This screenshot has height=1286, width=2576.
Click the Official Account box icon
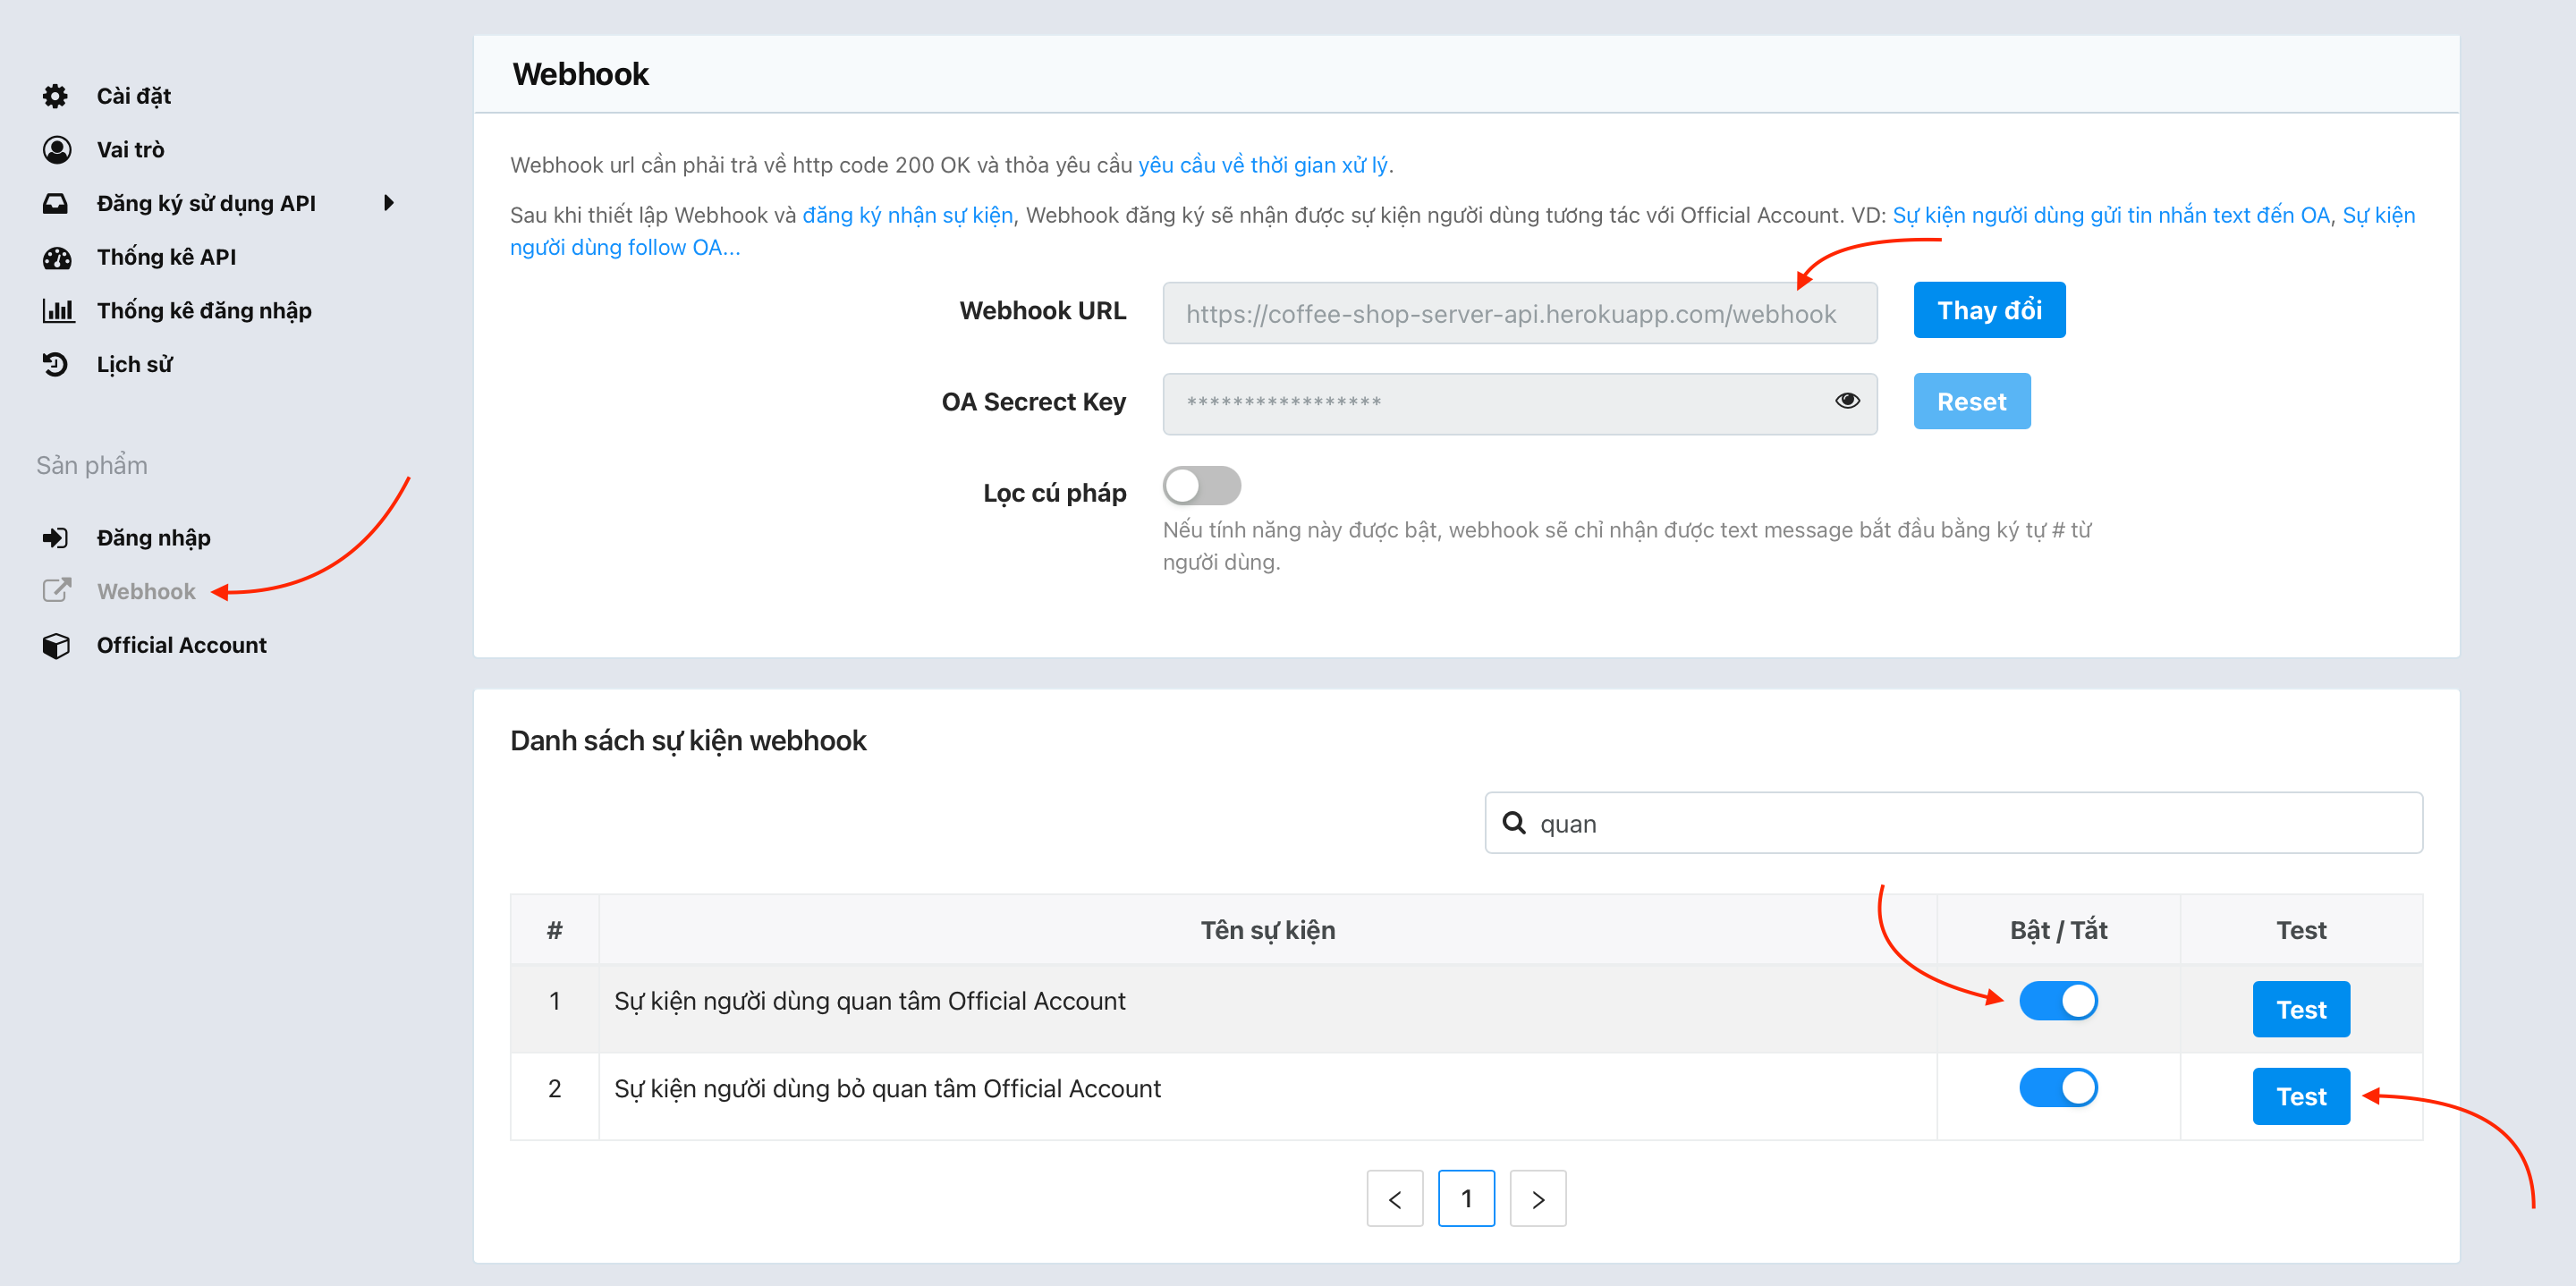(57, 644)
